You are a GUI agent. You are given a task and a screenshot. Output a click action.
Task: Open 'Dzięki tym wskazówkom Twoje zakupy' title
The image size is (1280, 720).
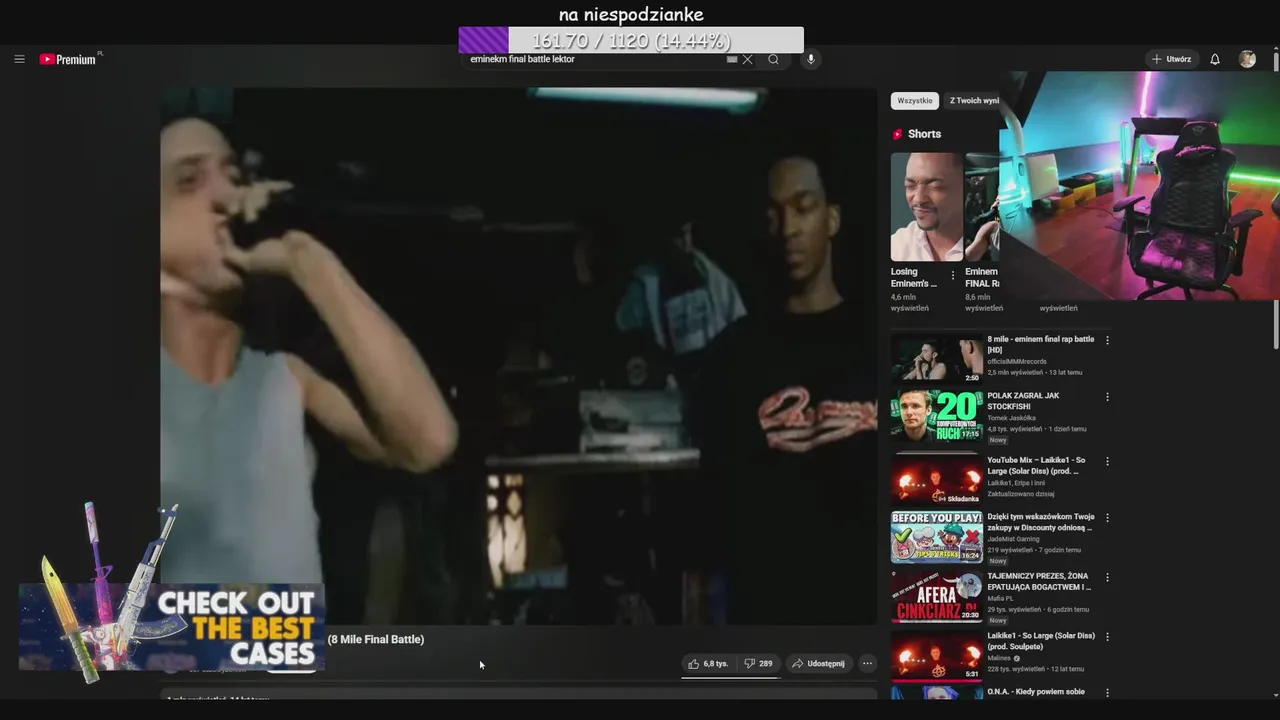tap(1040, 522)
